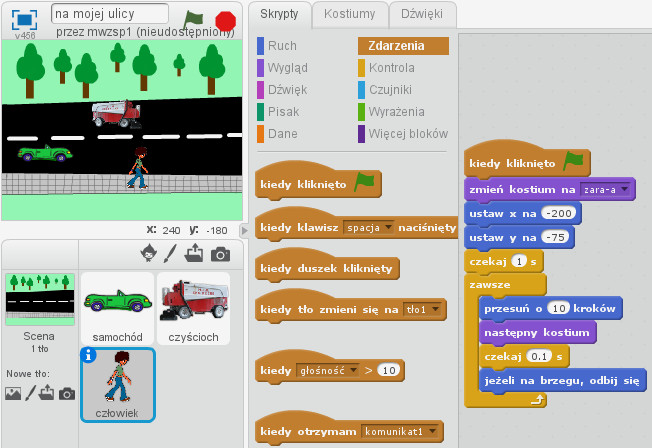The width and height of the screenshot is (652, 448).
Task: Select Zdarzenia block category
Action: (x=403, y=46)
